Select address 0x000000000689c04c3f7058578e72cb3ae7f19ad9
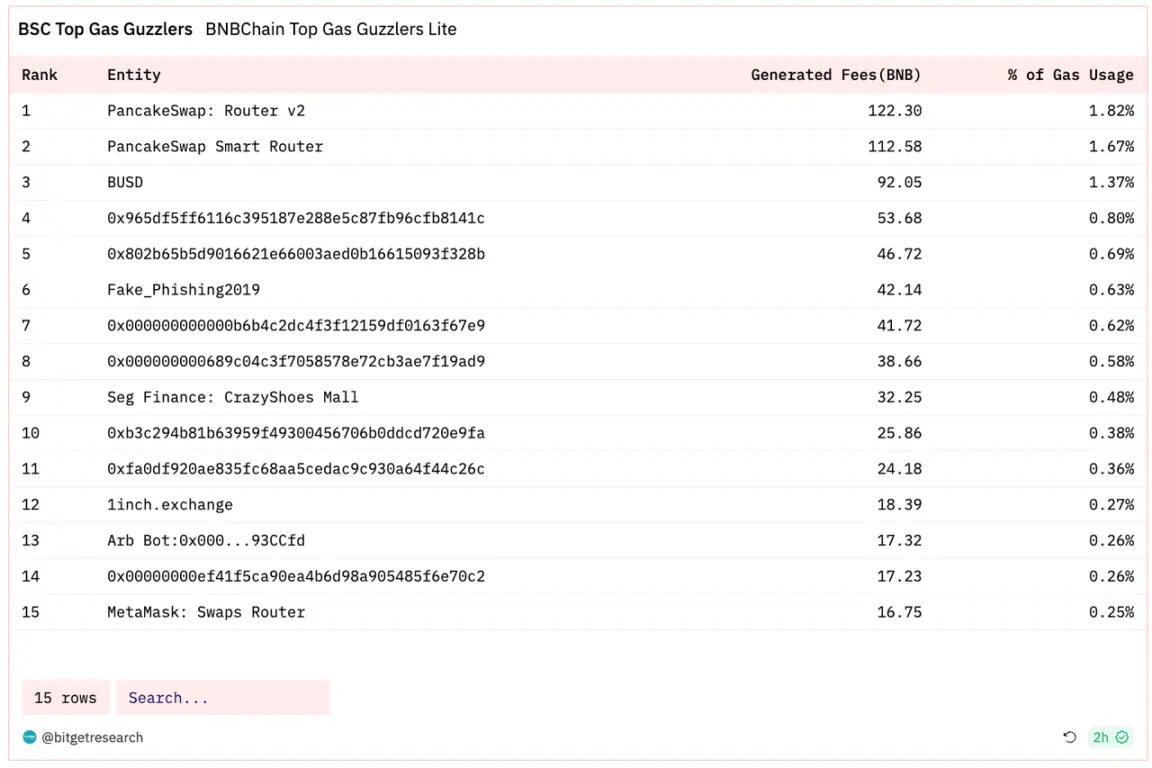Image resolution: width=1152 pixels, height=768 pixels. click(x=296, y=362)
